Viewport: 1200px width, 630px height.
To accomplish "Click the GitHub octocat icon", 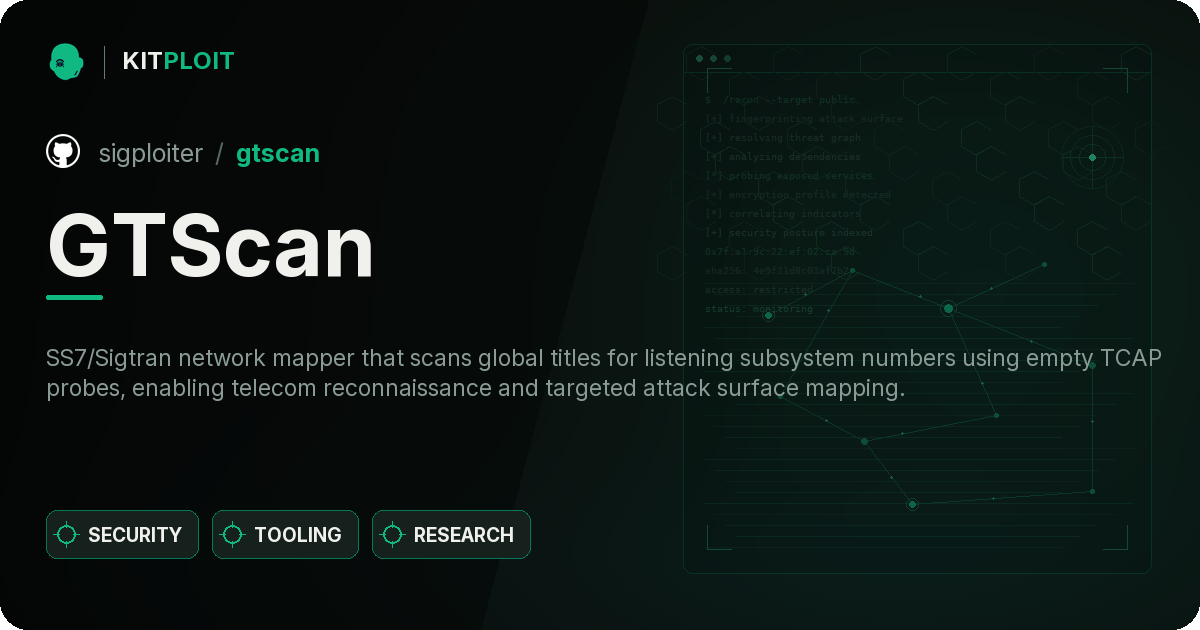I will click(x=63, y=152).
